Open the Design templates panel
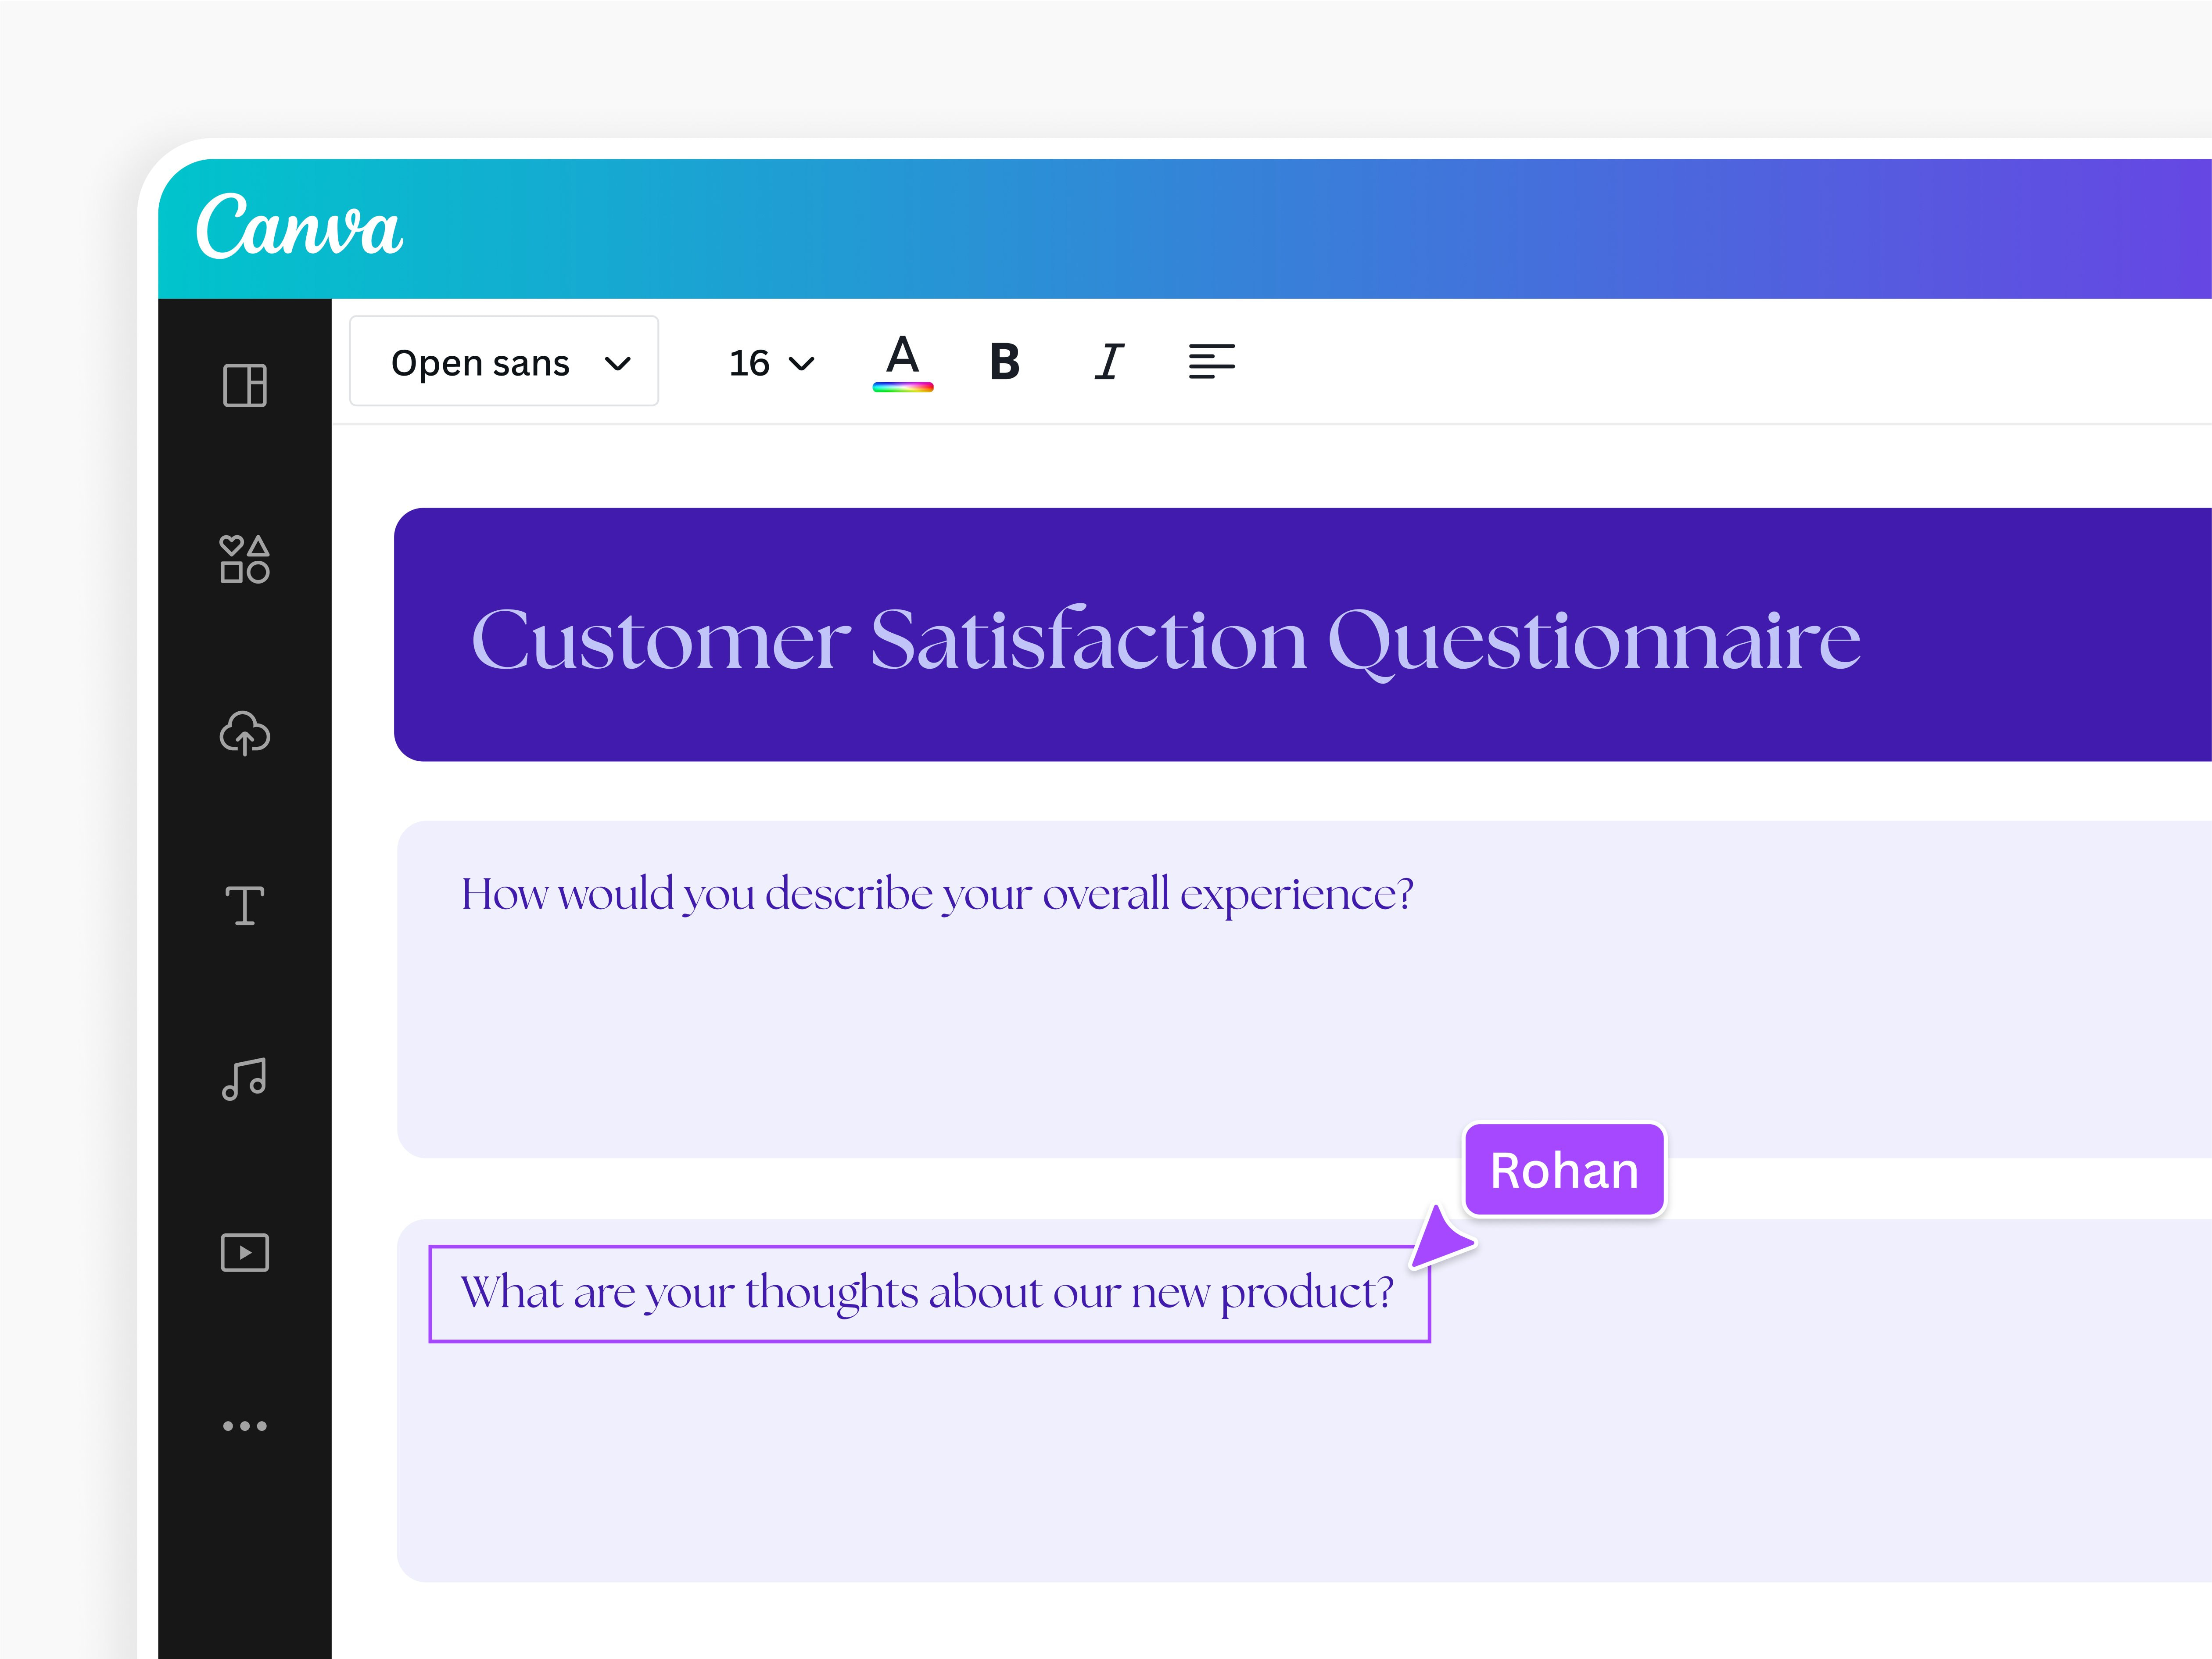 point(244,387)
